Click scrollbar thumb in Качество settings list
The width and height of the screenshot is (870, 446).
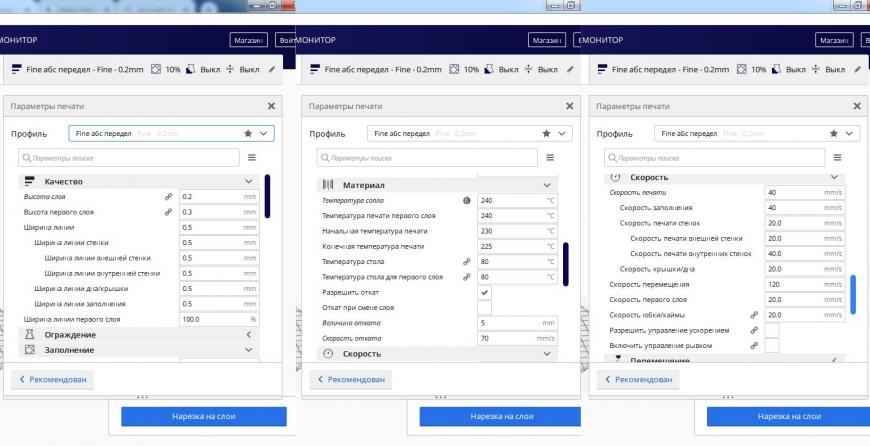click(267, 196)
